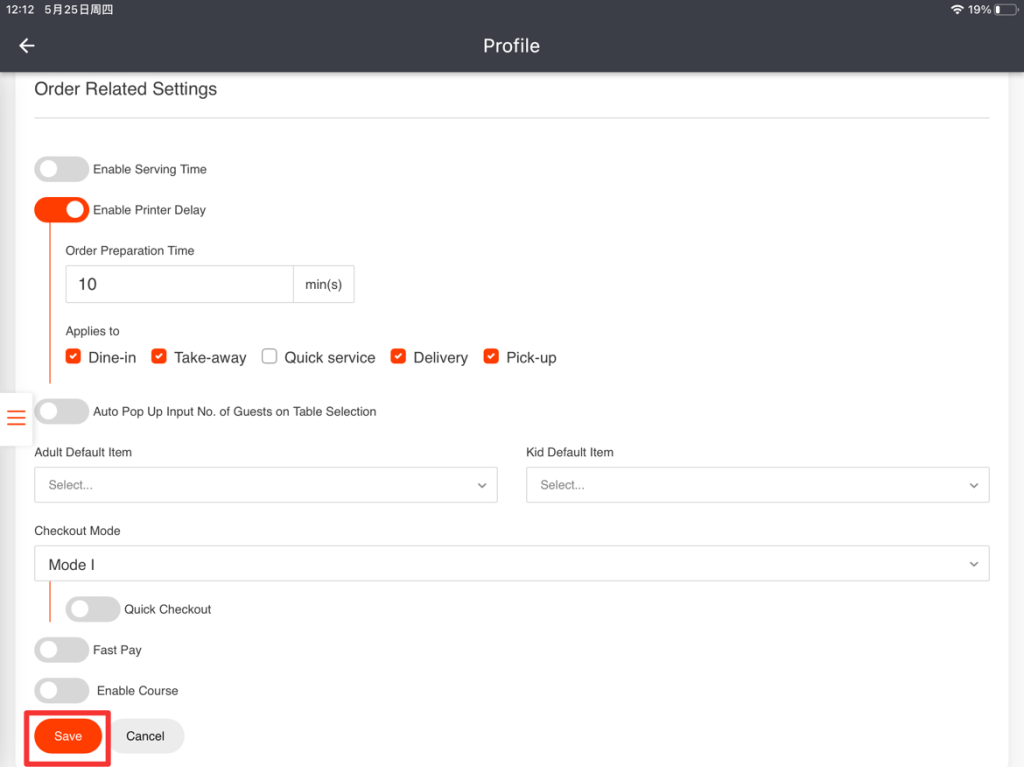
Task: Open the orange hamburger side menu
Action: (16, 418)
